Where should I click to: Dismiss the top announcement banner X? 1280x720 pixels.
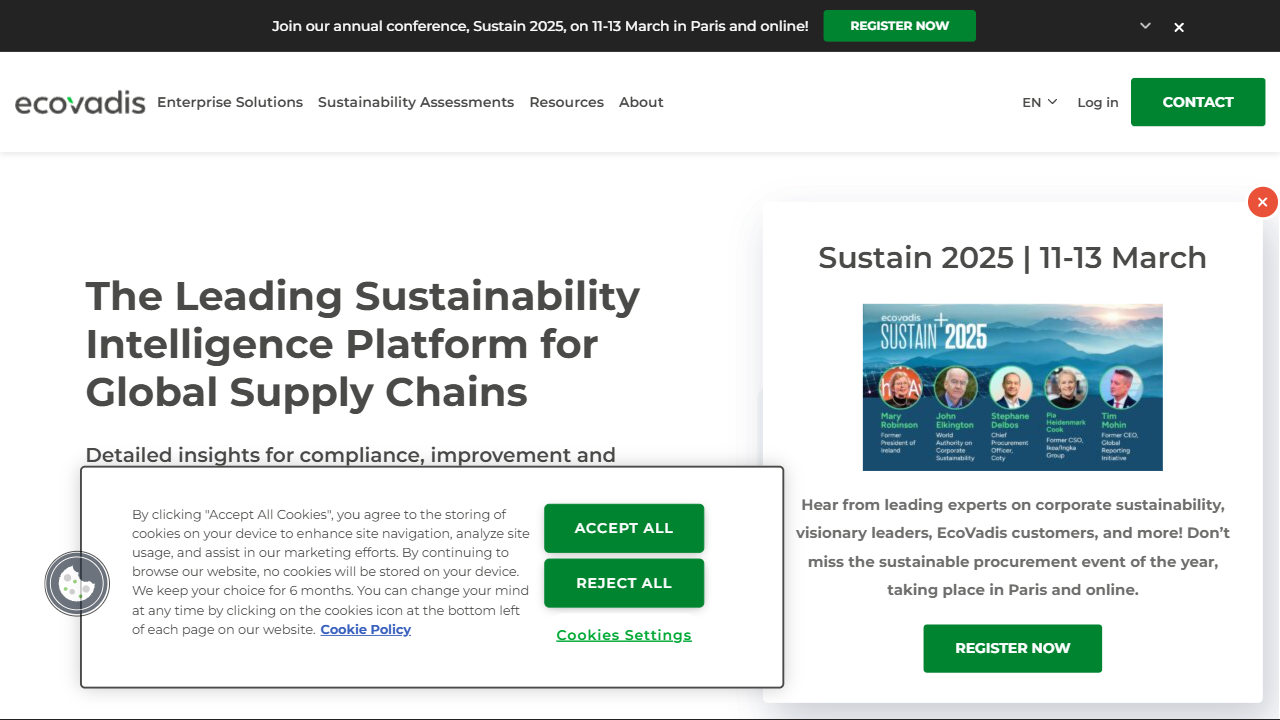click(1179, 27)
